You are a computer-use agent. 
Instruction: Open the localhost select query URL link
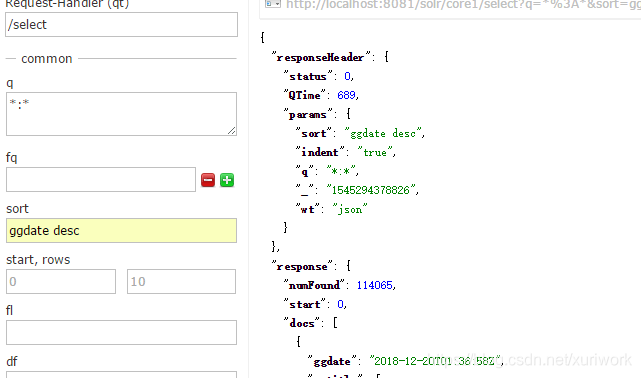click(463, 4)
